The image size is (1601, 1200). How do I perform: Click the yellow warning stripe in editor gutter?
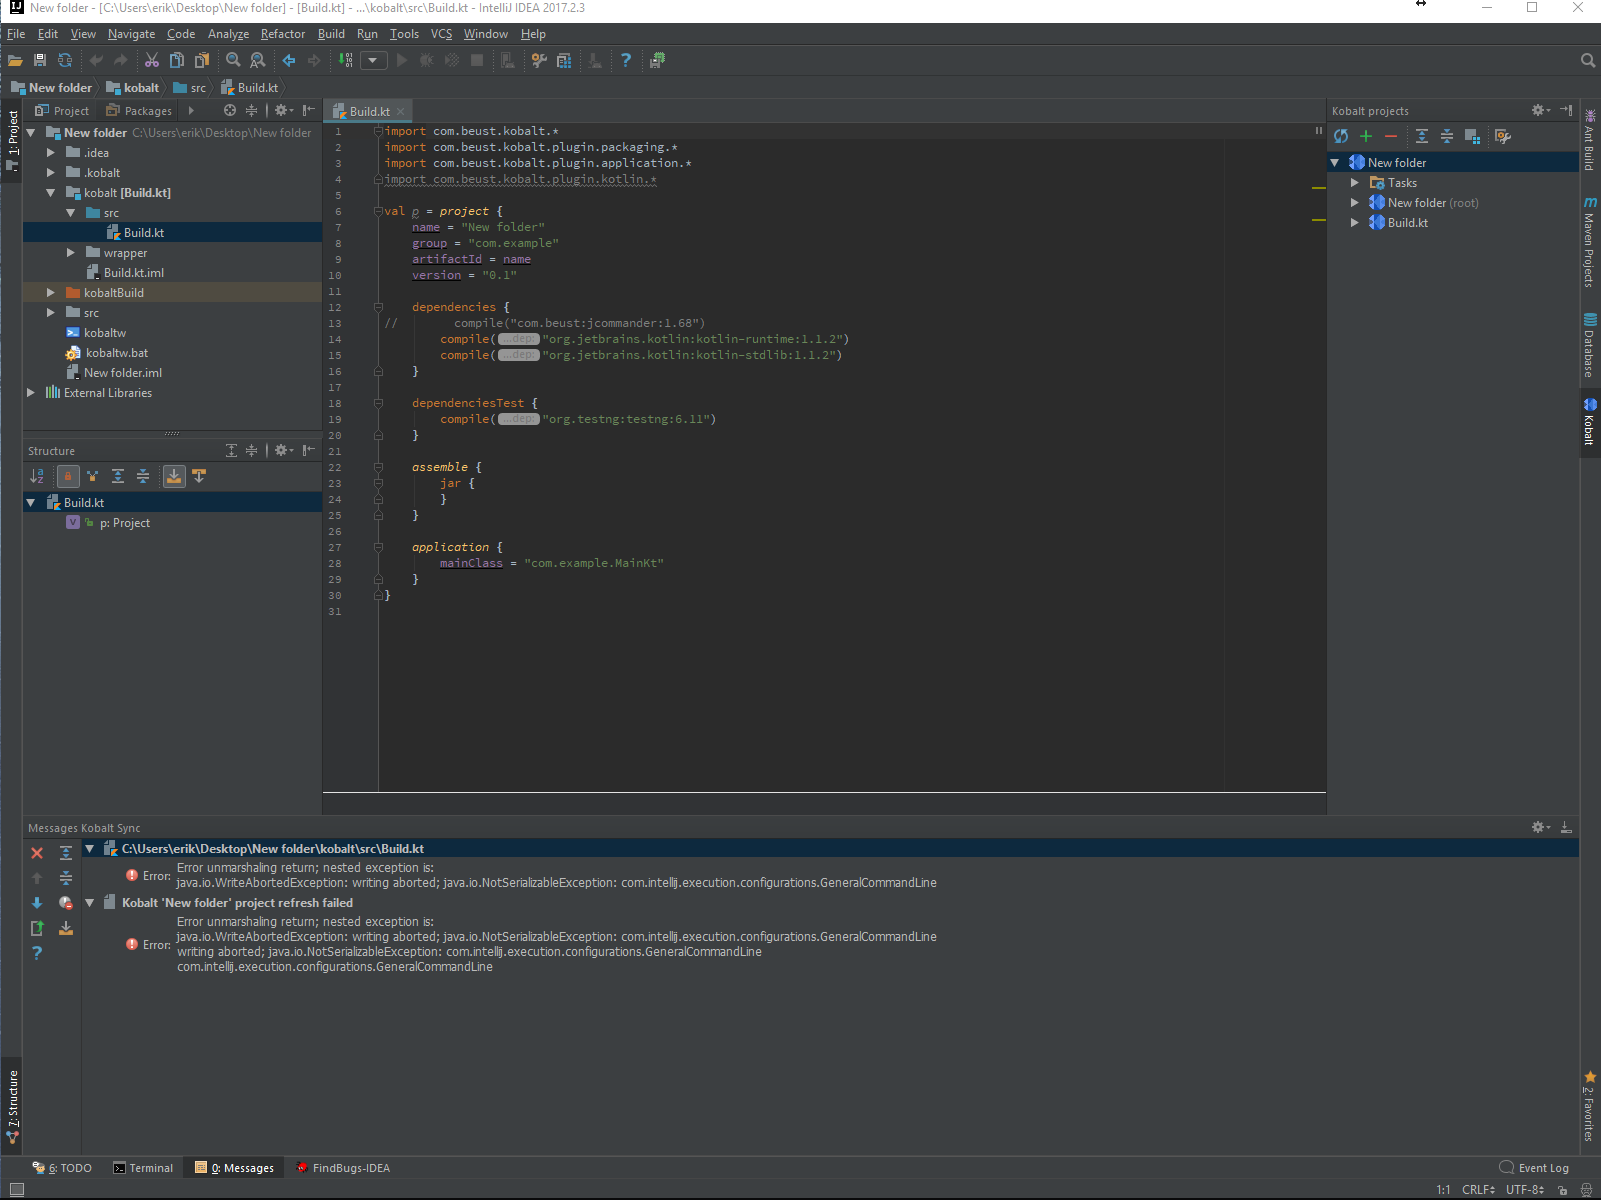tap(1319, 188)
